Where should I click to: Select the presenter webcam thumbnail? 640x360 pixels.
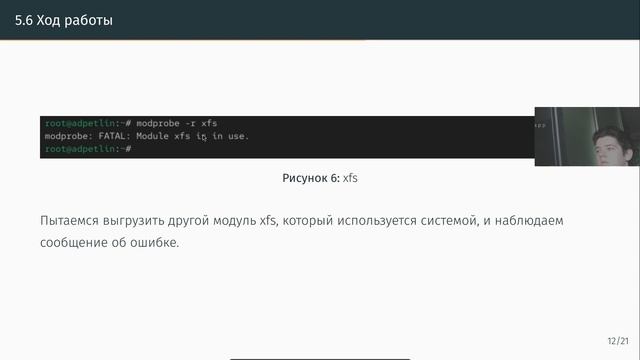coord(587,136)
